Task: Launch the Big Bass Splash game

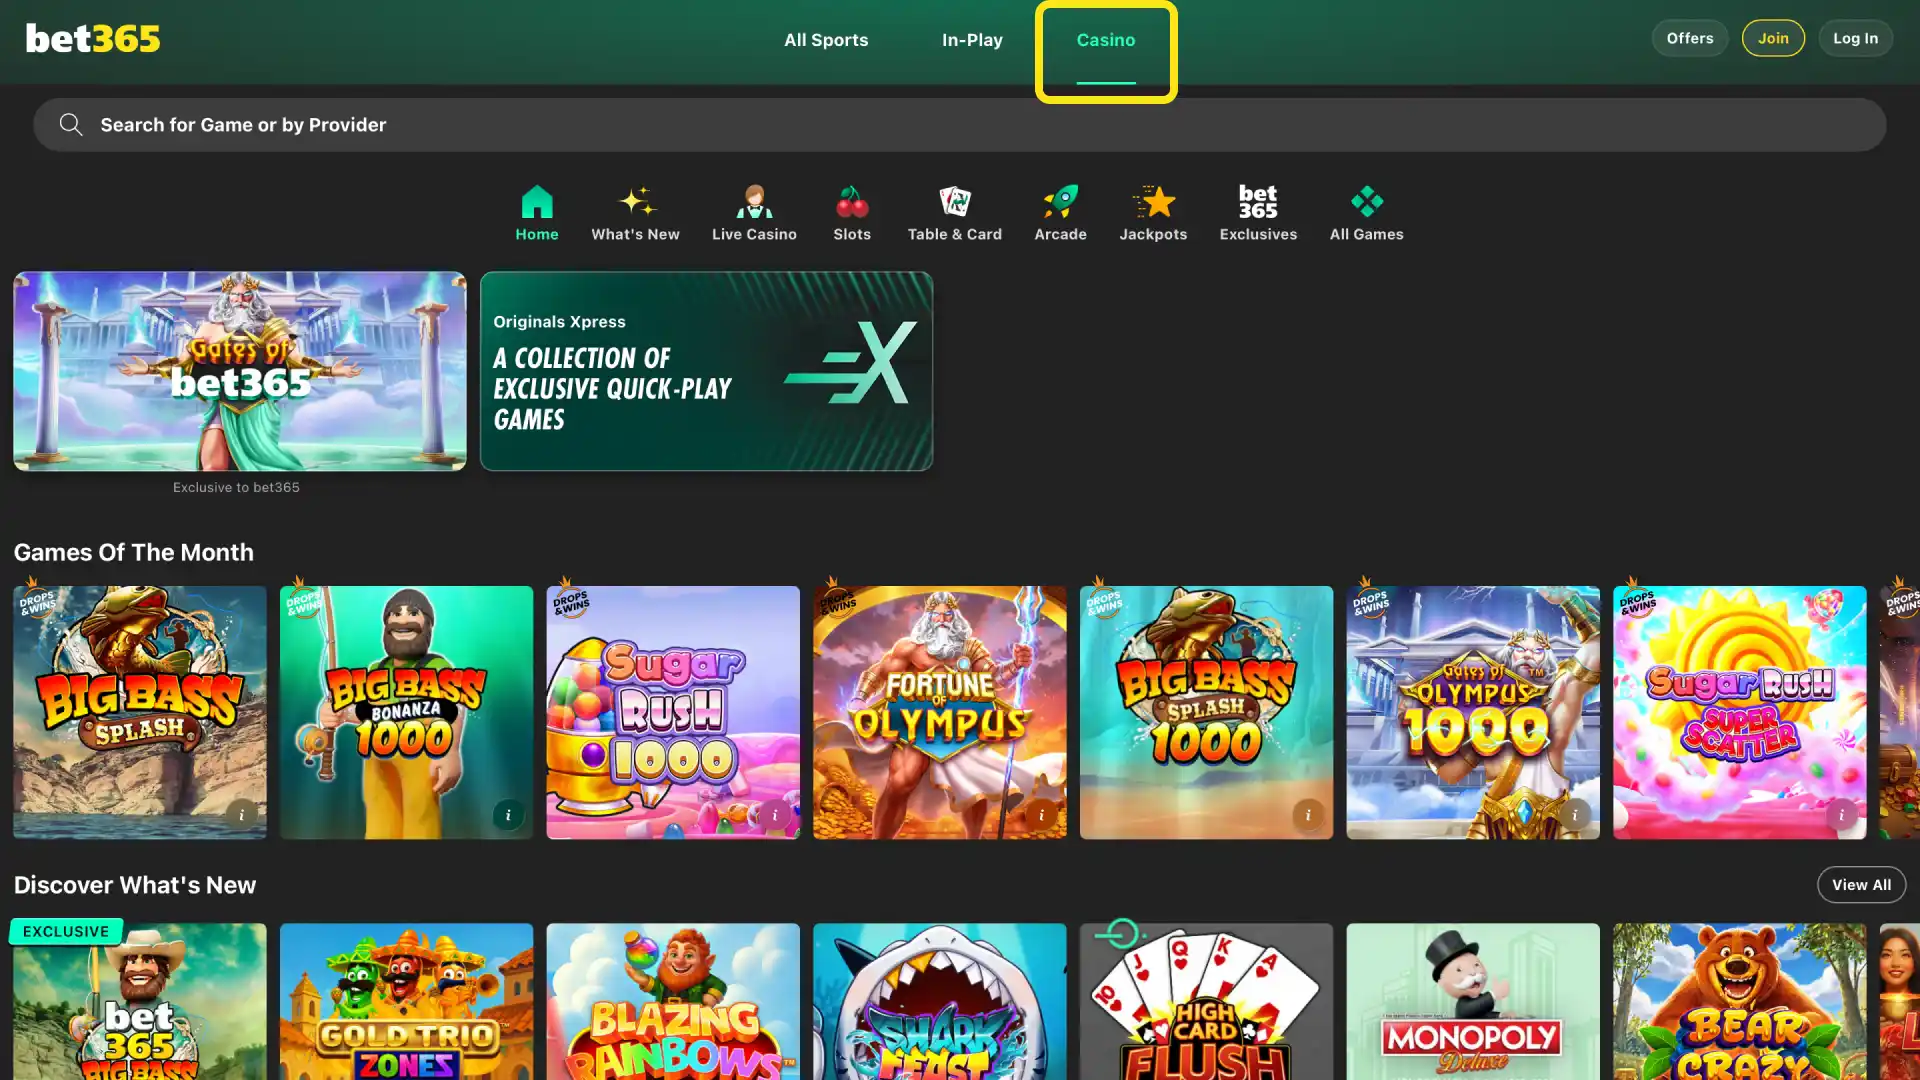Action: pyautogui.click(x=140, y=712)
